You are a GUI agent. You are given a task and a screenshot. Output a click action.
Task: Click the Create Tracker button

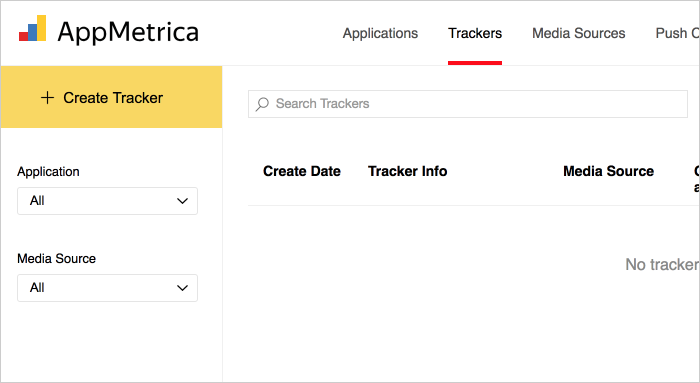[x=111, y=97]
